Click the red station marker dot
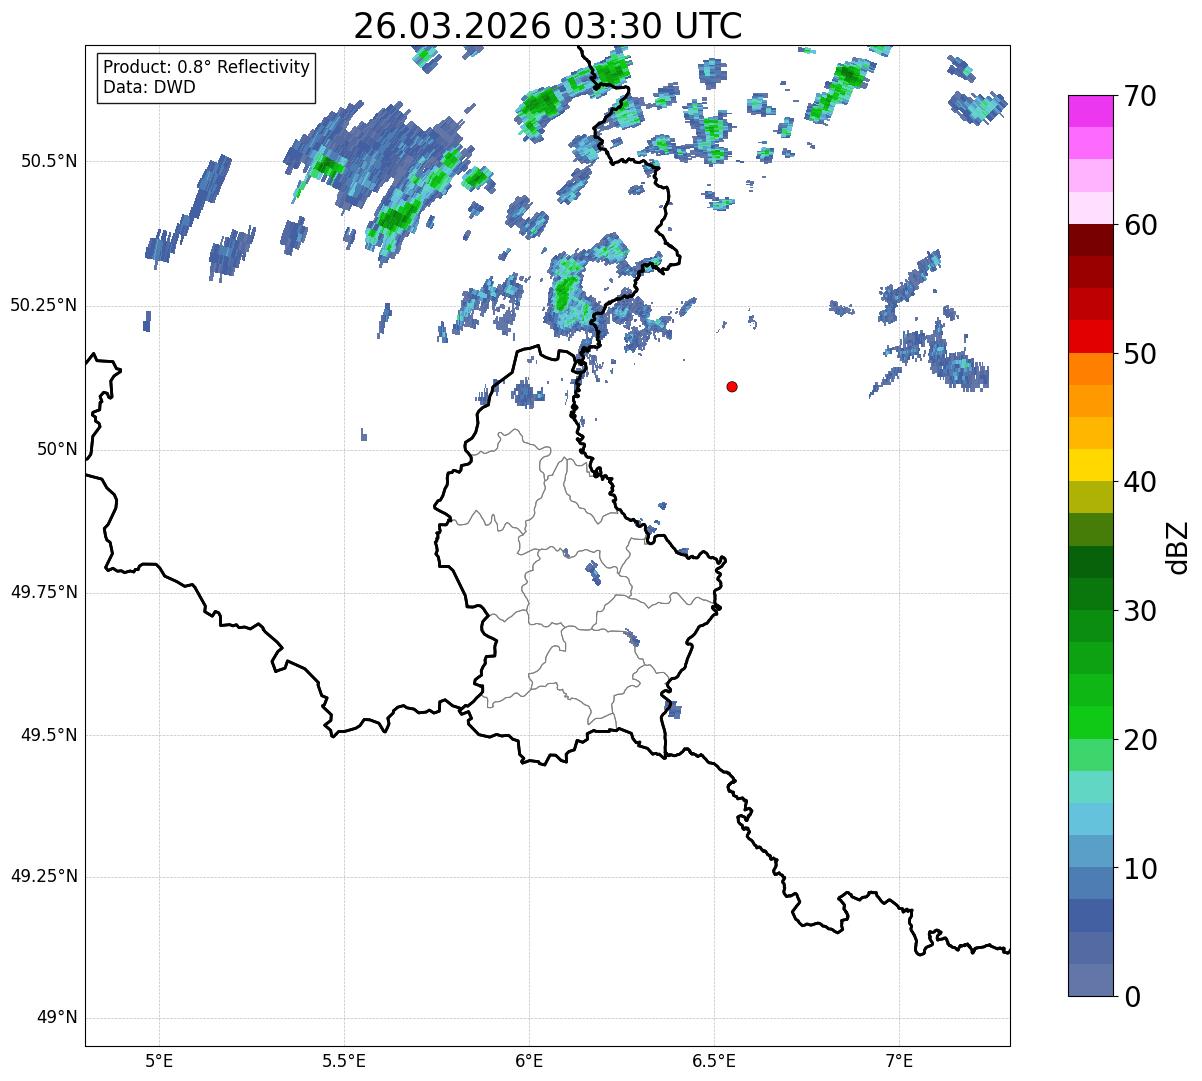This screenshot has height=1081, width=1202. [732, 386]
